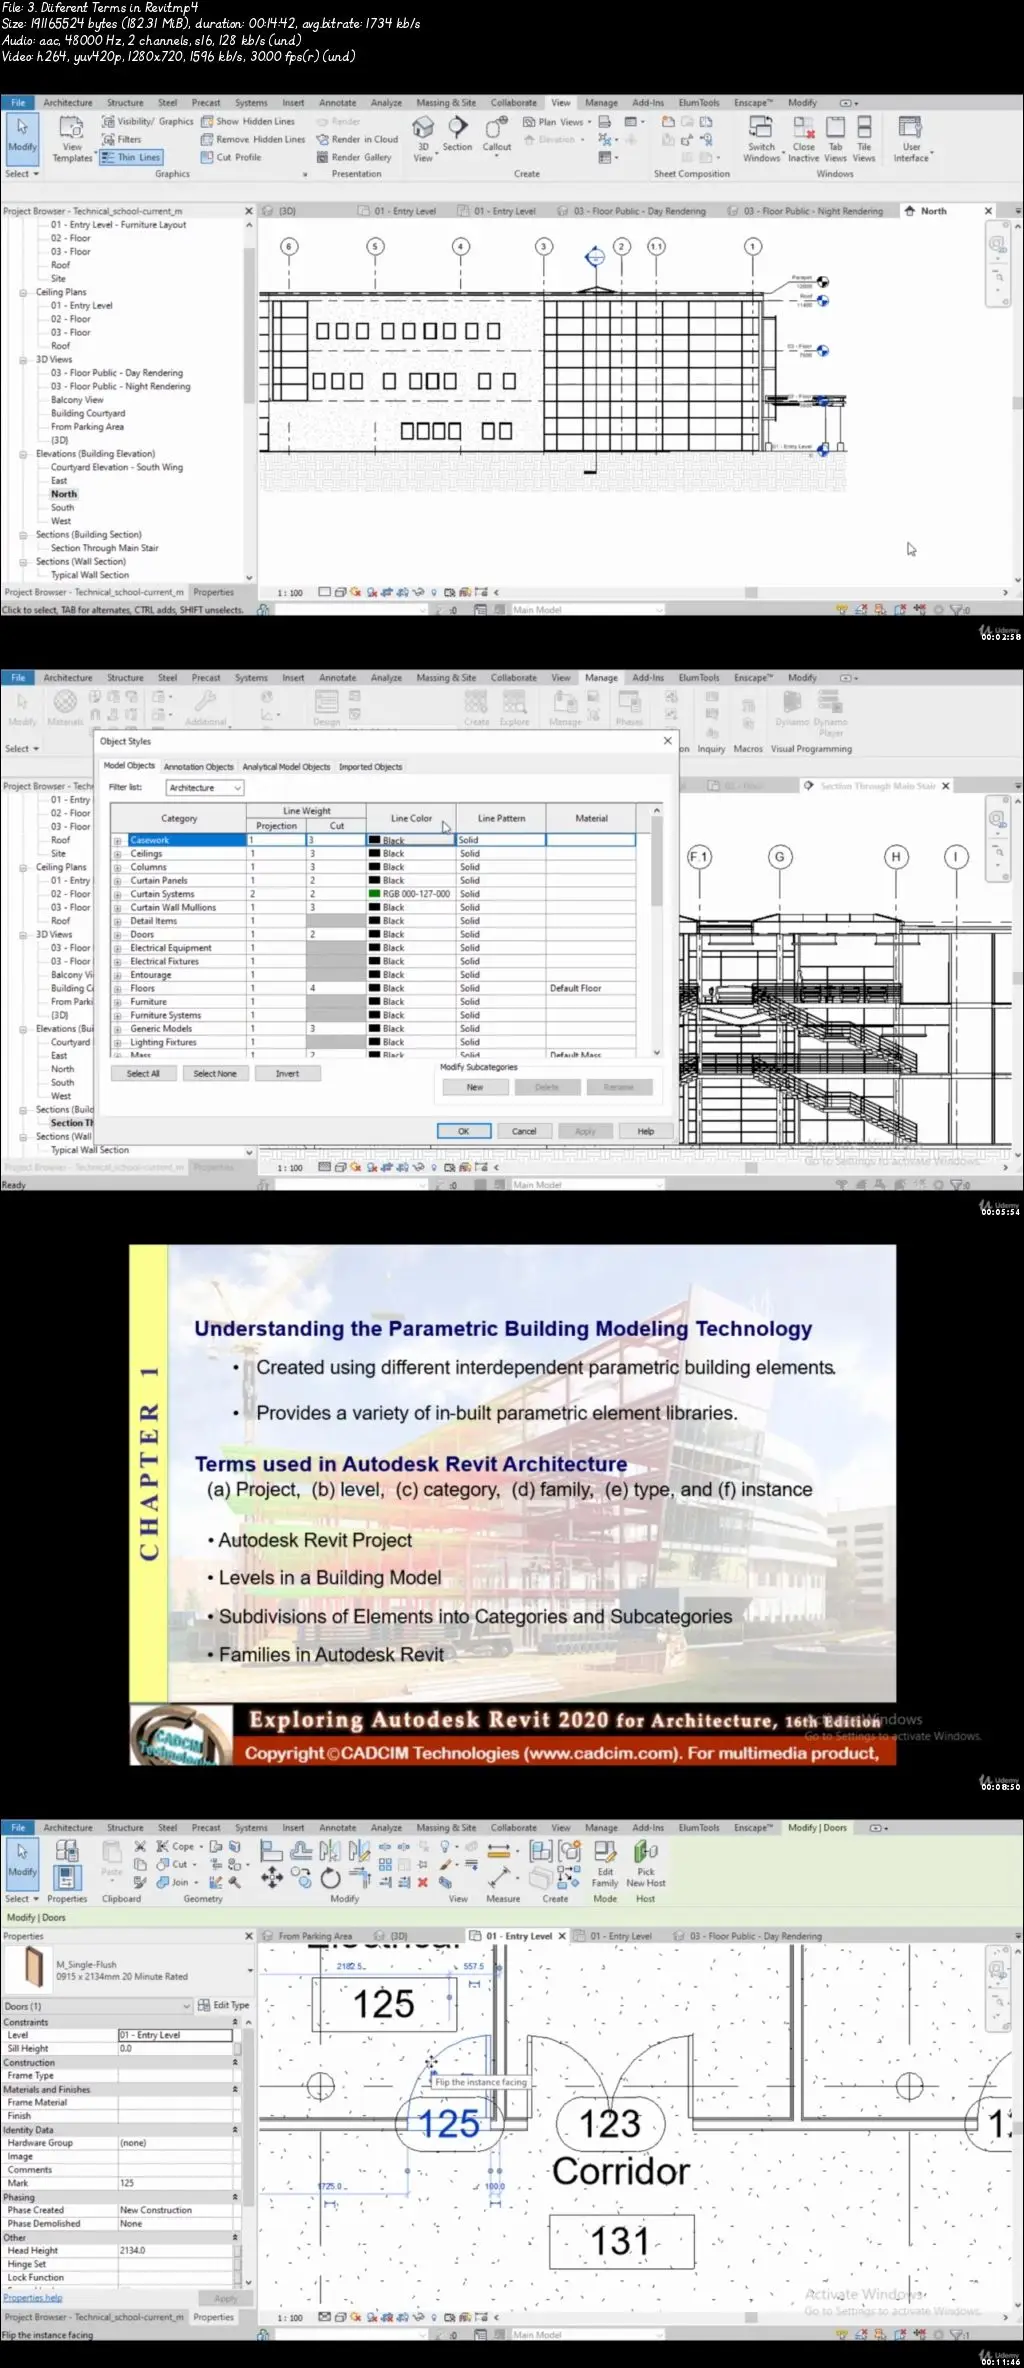Click the 'Default Floor' material cell
The height and width of the screenshot is (2368, 1024).
590,988
